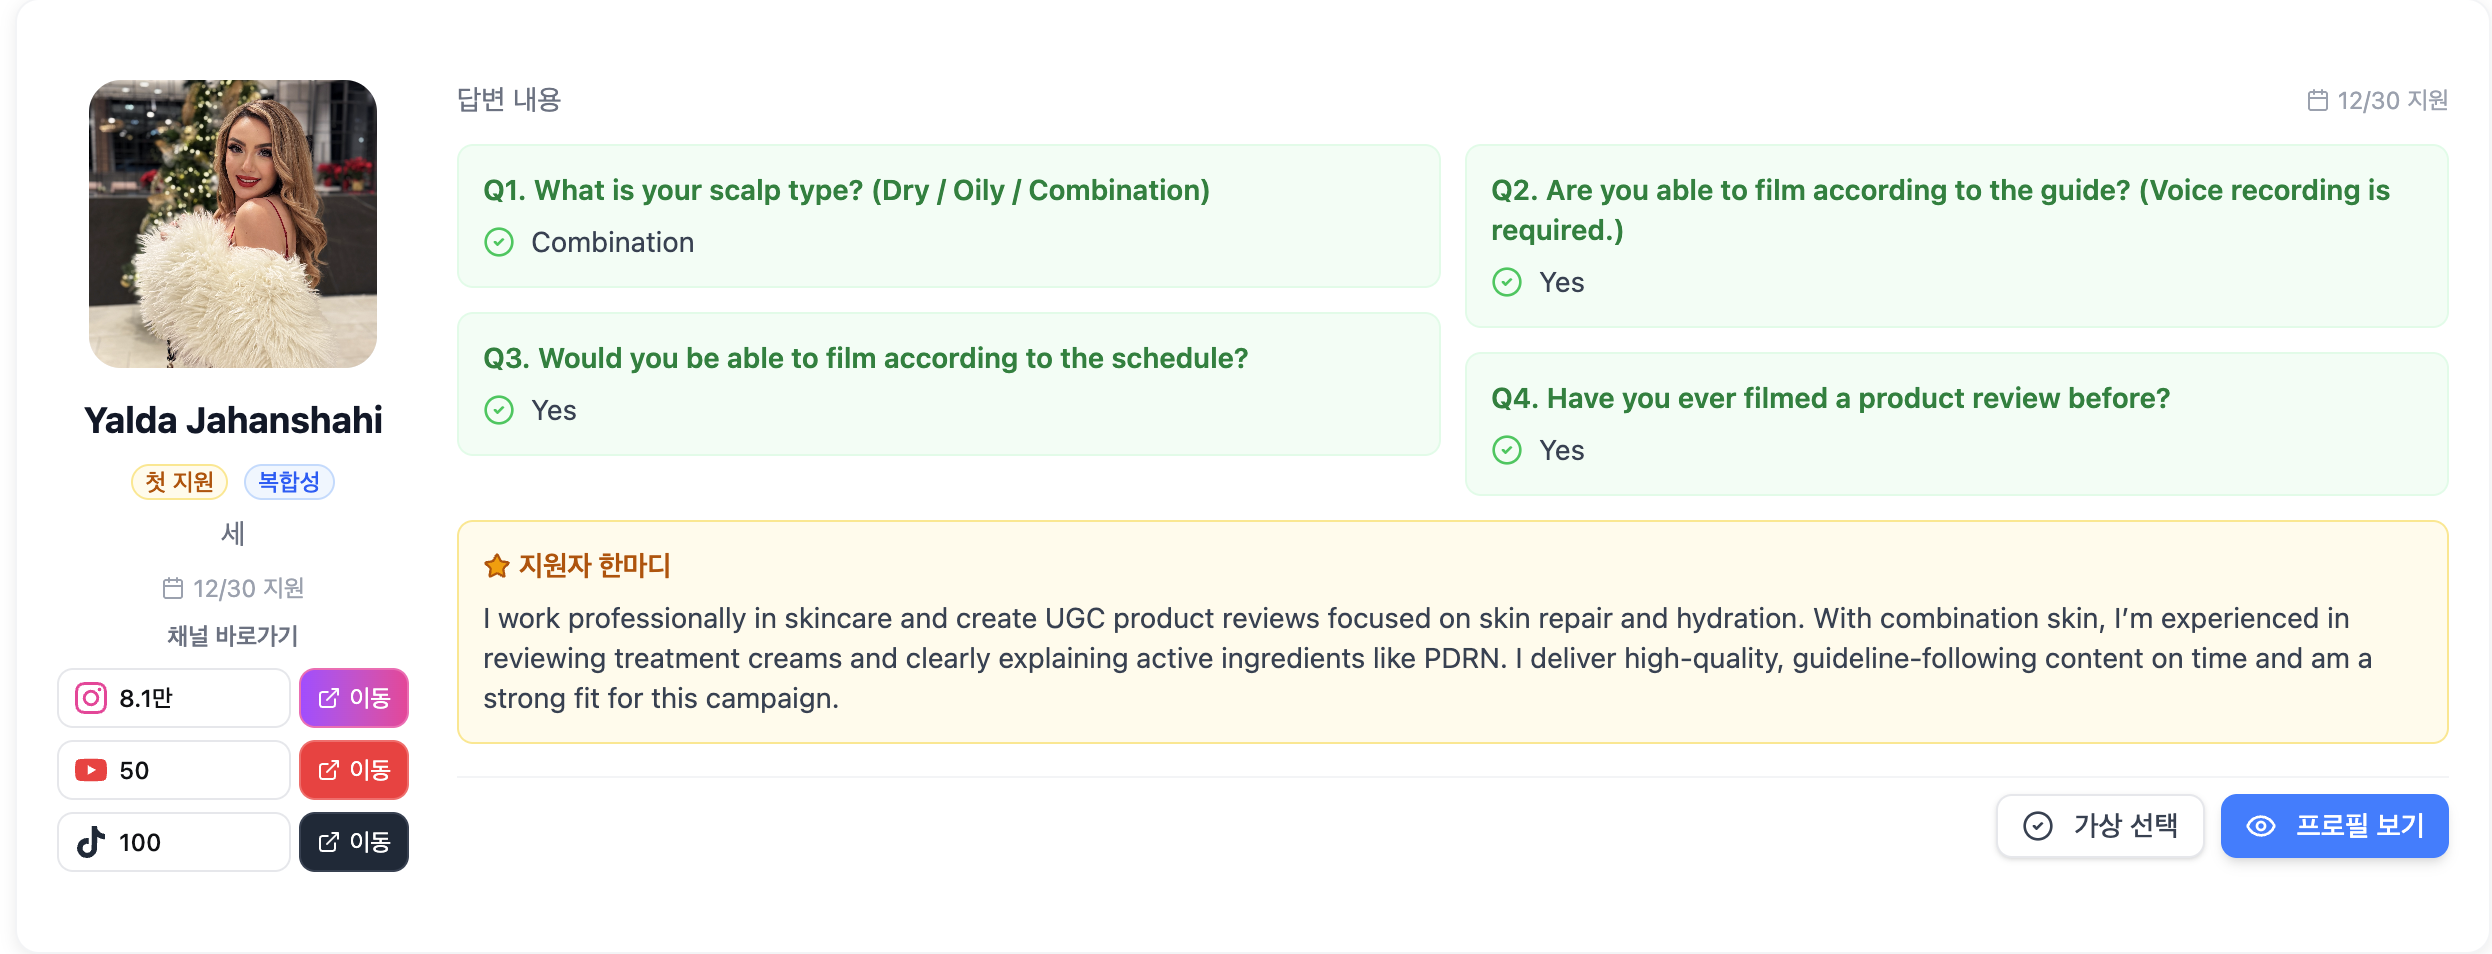The height and width of the screenshot is (954, 2492).
Task: Click the Q4 Yes answer check circle
Action: click(1507, 450)
